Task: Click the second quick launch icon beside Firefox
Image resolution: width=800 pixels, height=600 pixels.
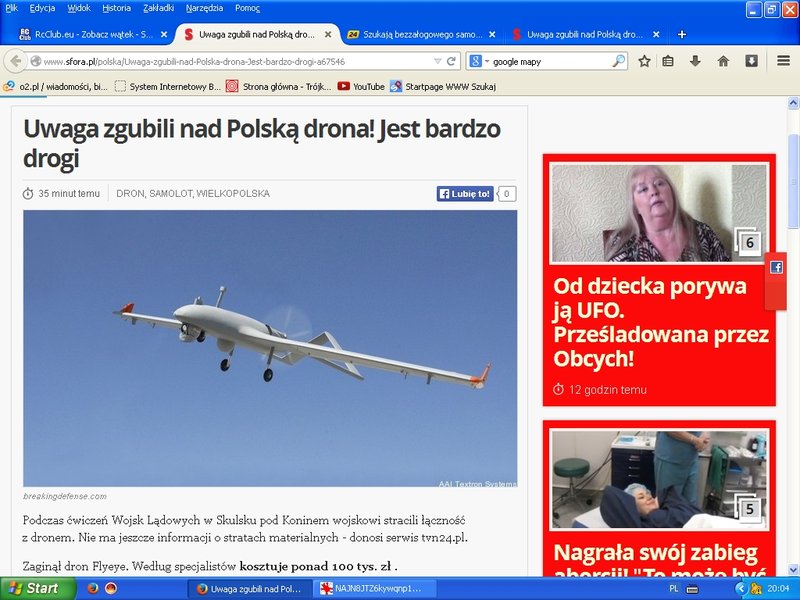Action: [111, 588]
